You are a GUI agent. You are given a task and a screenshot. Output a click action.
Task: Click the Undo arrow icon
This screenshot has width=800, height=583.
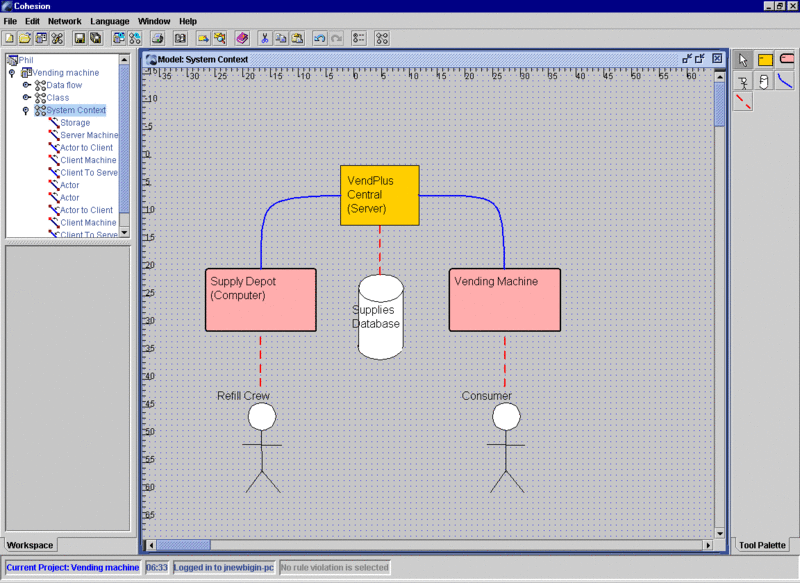(319, 38)
